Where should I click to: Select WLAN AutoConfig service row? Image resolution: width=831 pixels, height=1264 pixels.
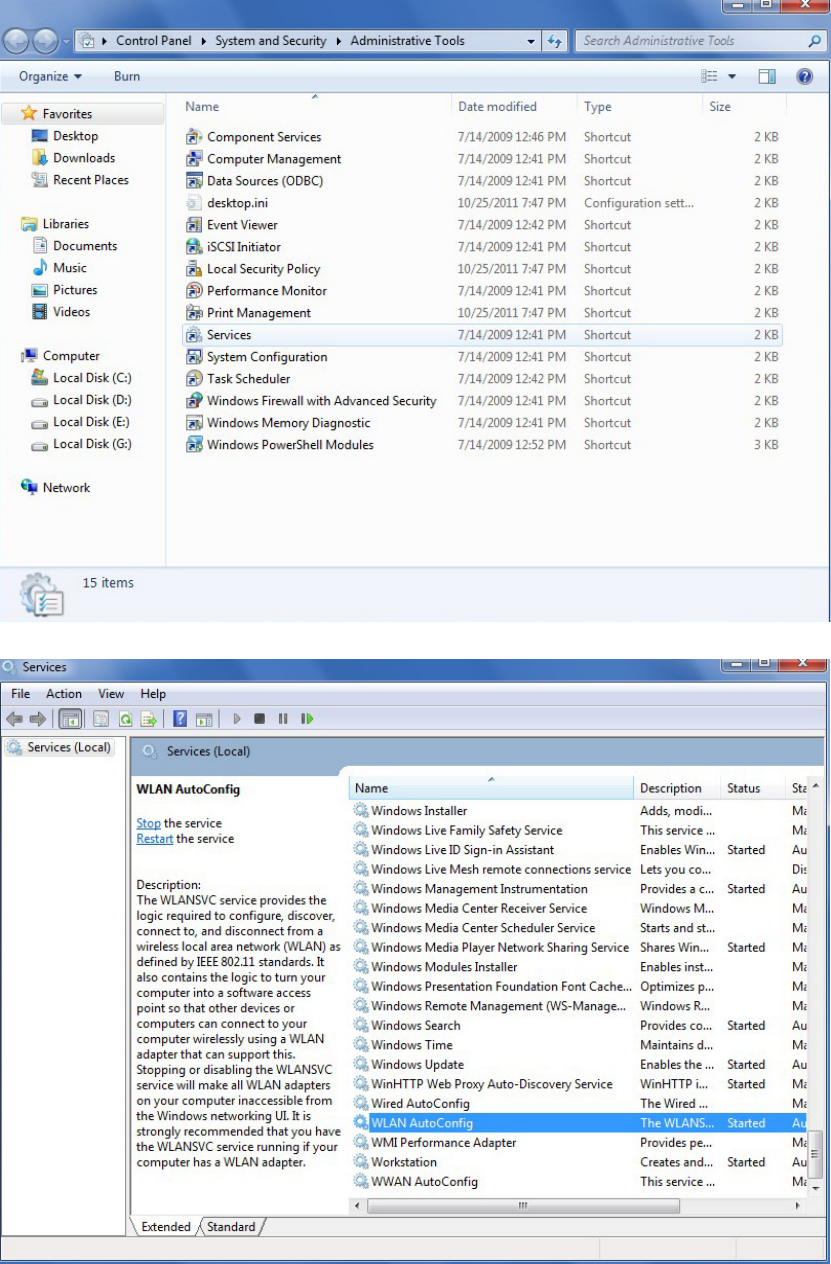(579, 1123)
